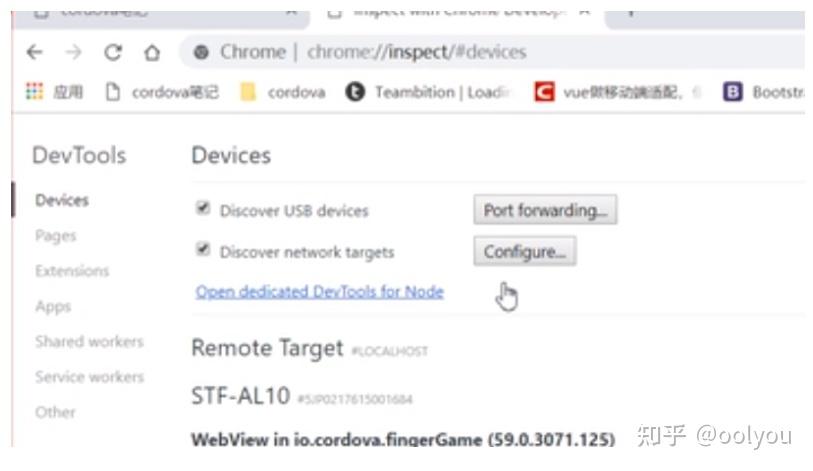The image size is (813, 471).
Task: Select Service workers in sidebar
Action: (89, 377)
